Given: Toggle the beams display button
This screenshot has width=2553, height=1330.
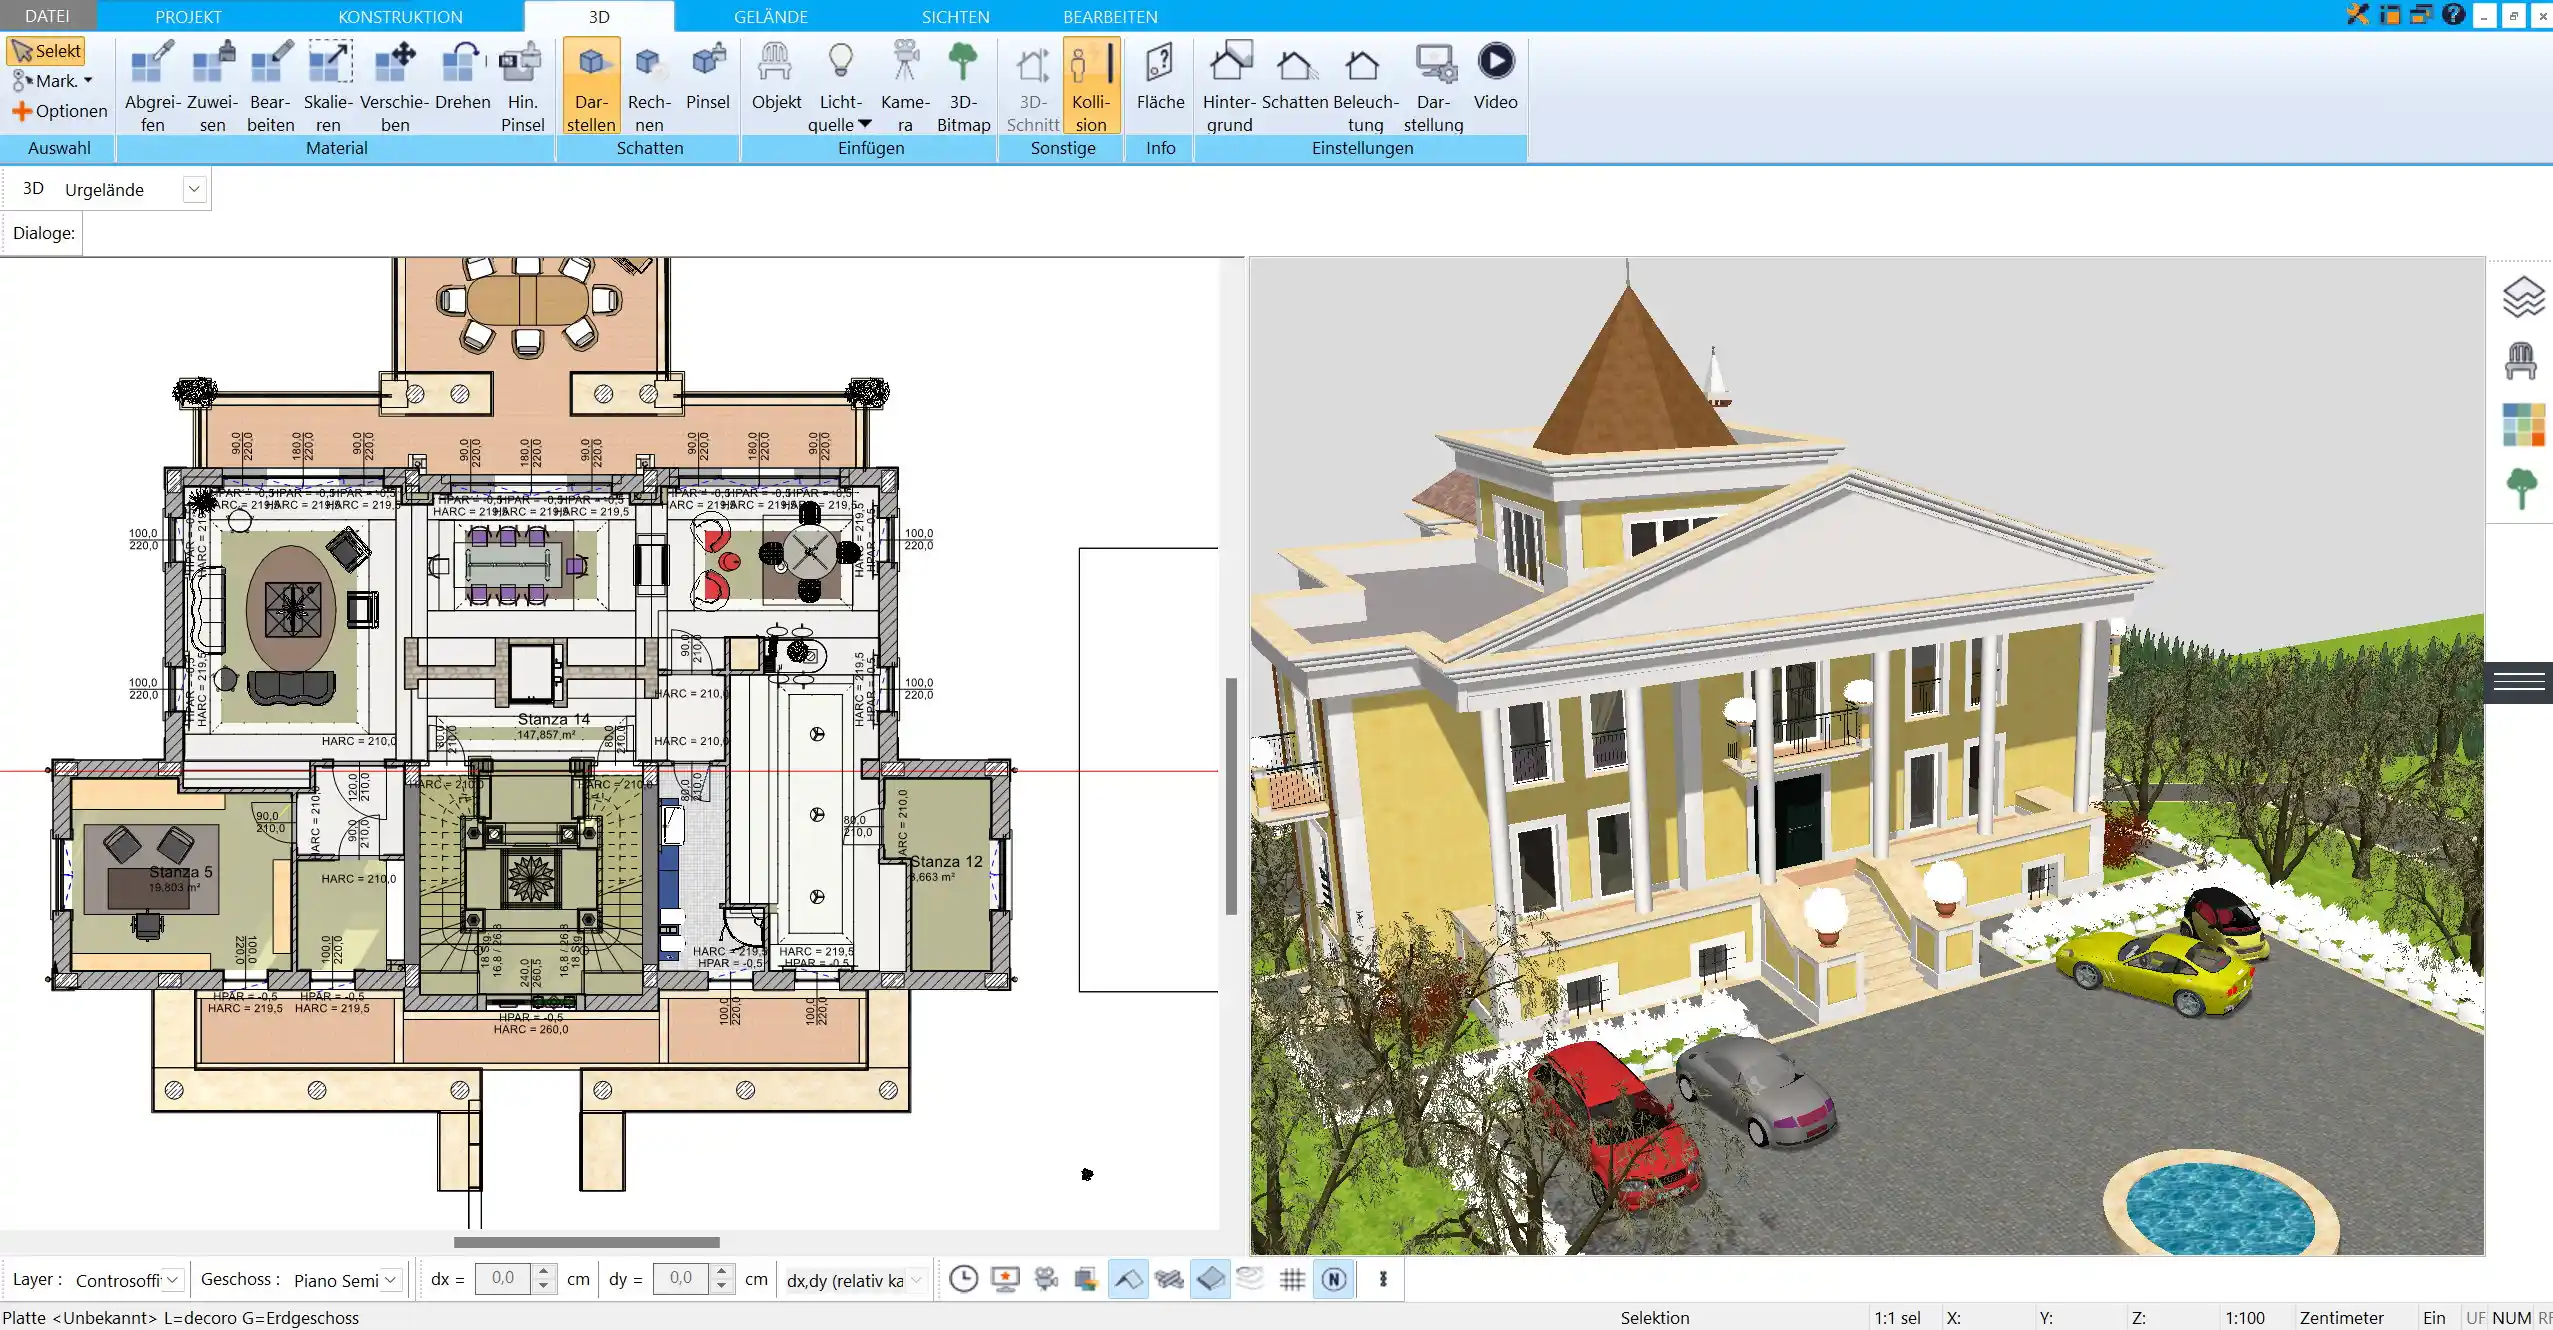Looking at the screenshot, I should click(x=1169, y=1279).
